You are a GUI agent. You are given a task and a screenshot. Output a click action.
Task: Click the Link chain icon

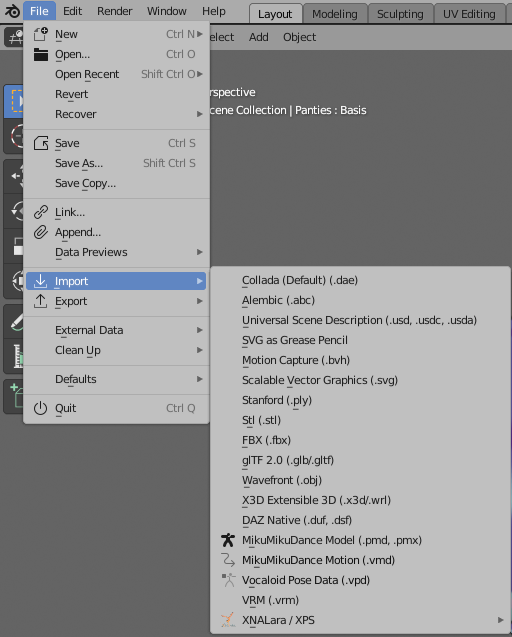tap(41, 212)
